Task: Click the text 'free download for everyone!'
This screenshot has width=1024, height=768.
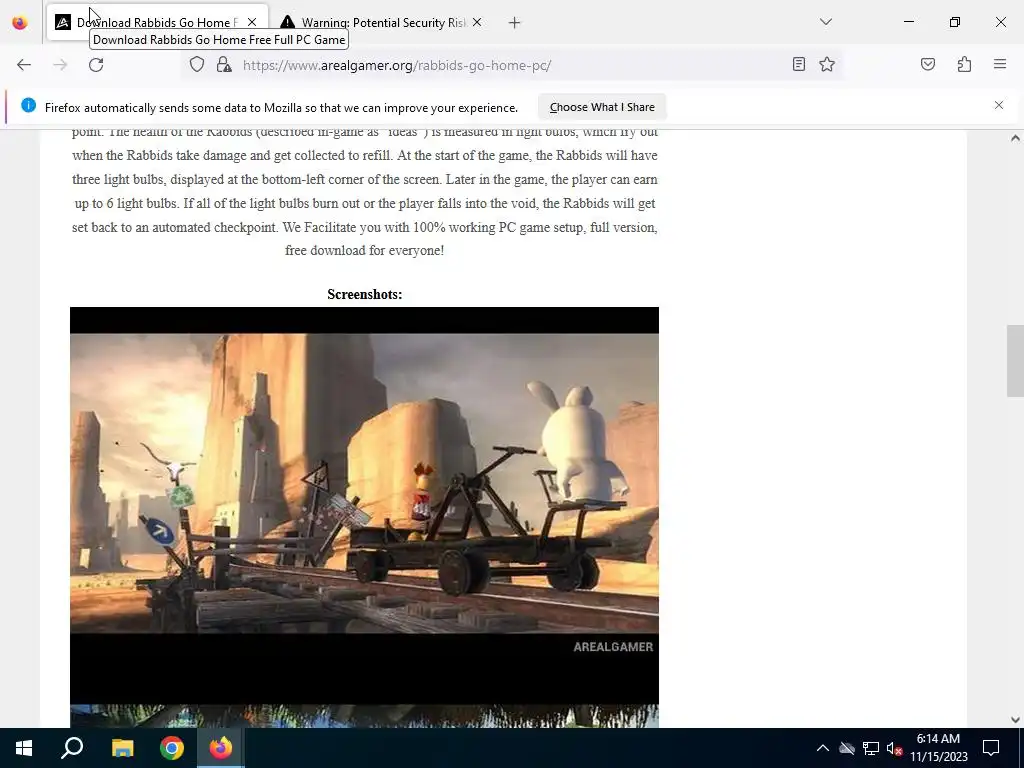Action: point(364,251)
